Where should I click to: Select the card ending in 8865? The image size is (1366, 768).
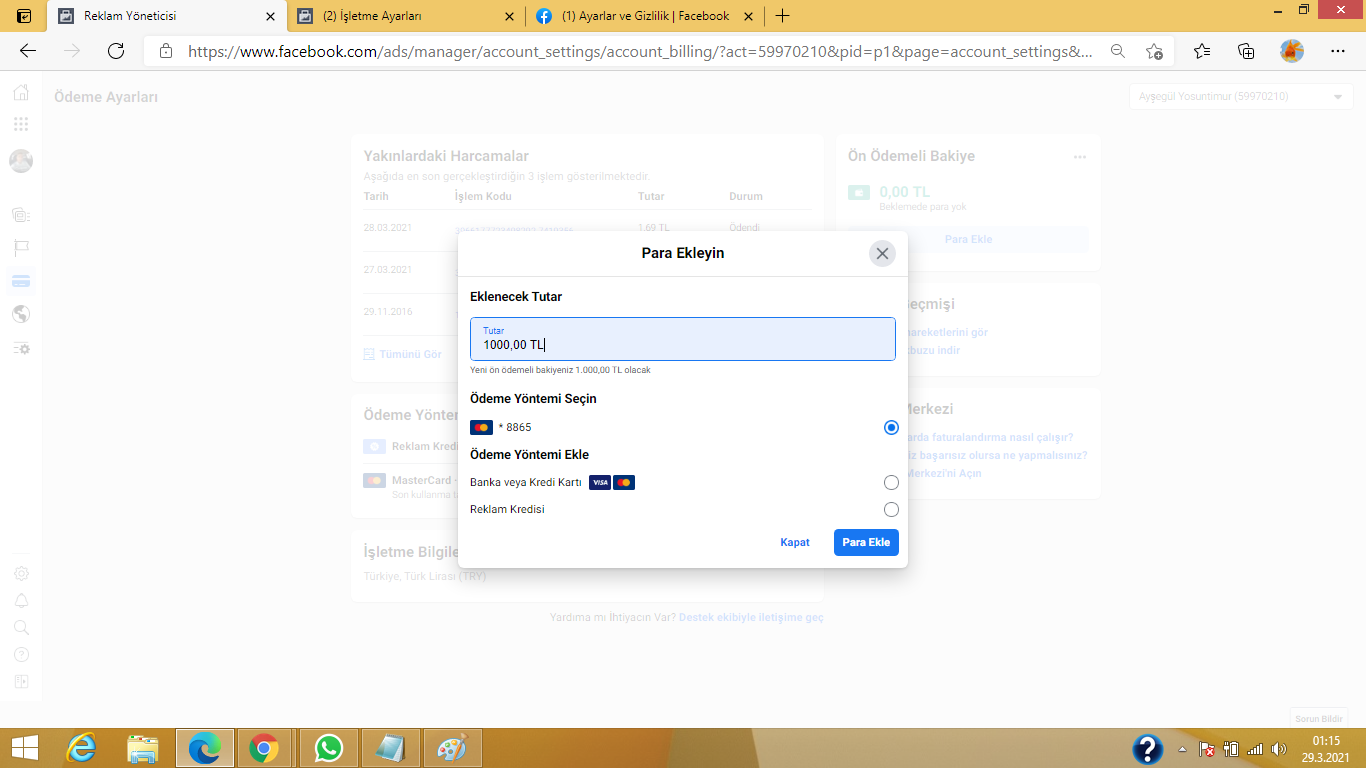tap(891, 428)
